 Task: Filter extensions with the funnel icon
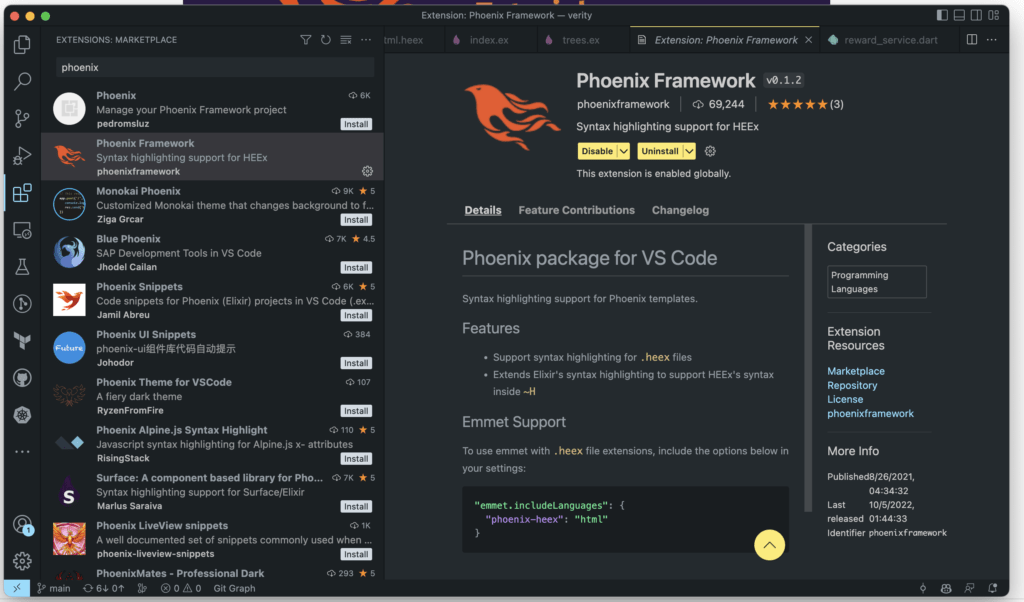coord(305,40)
